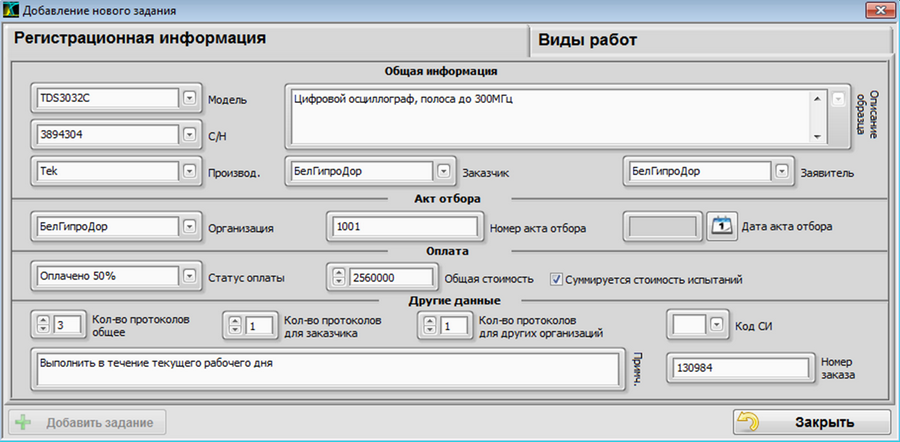
Task: Click the application icon in title bar
Action: click(x=12, y=11)
